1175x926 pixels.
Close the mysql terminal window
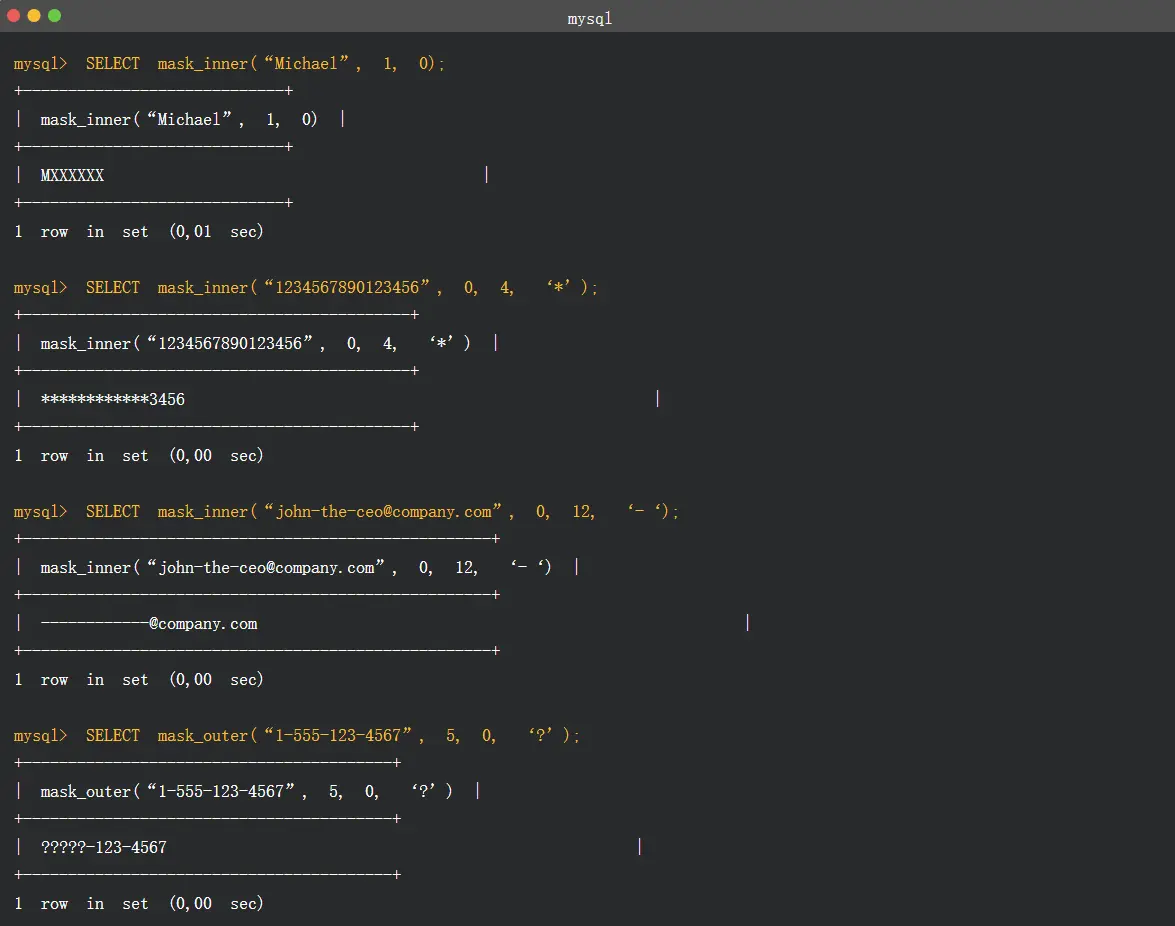point(14,15)
